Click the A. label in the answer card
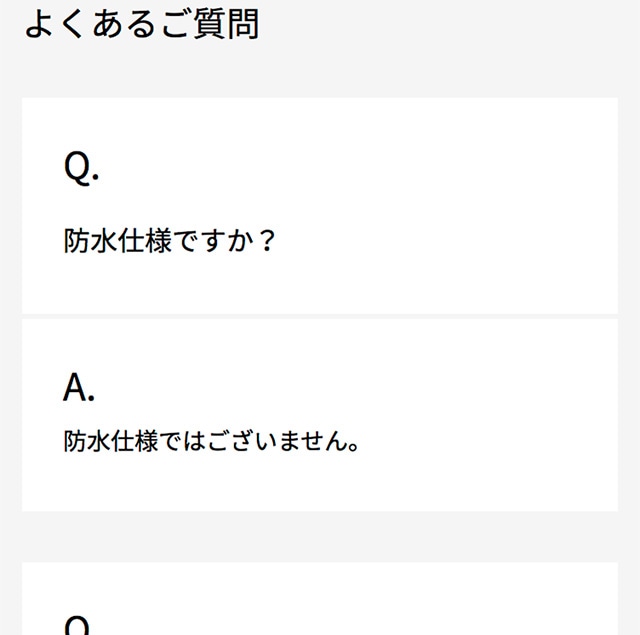The height and width of the screenshot is (635, 640). (x=79, y=386)
